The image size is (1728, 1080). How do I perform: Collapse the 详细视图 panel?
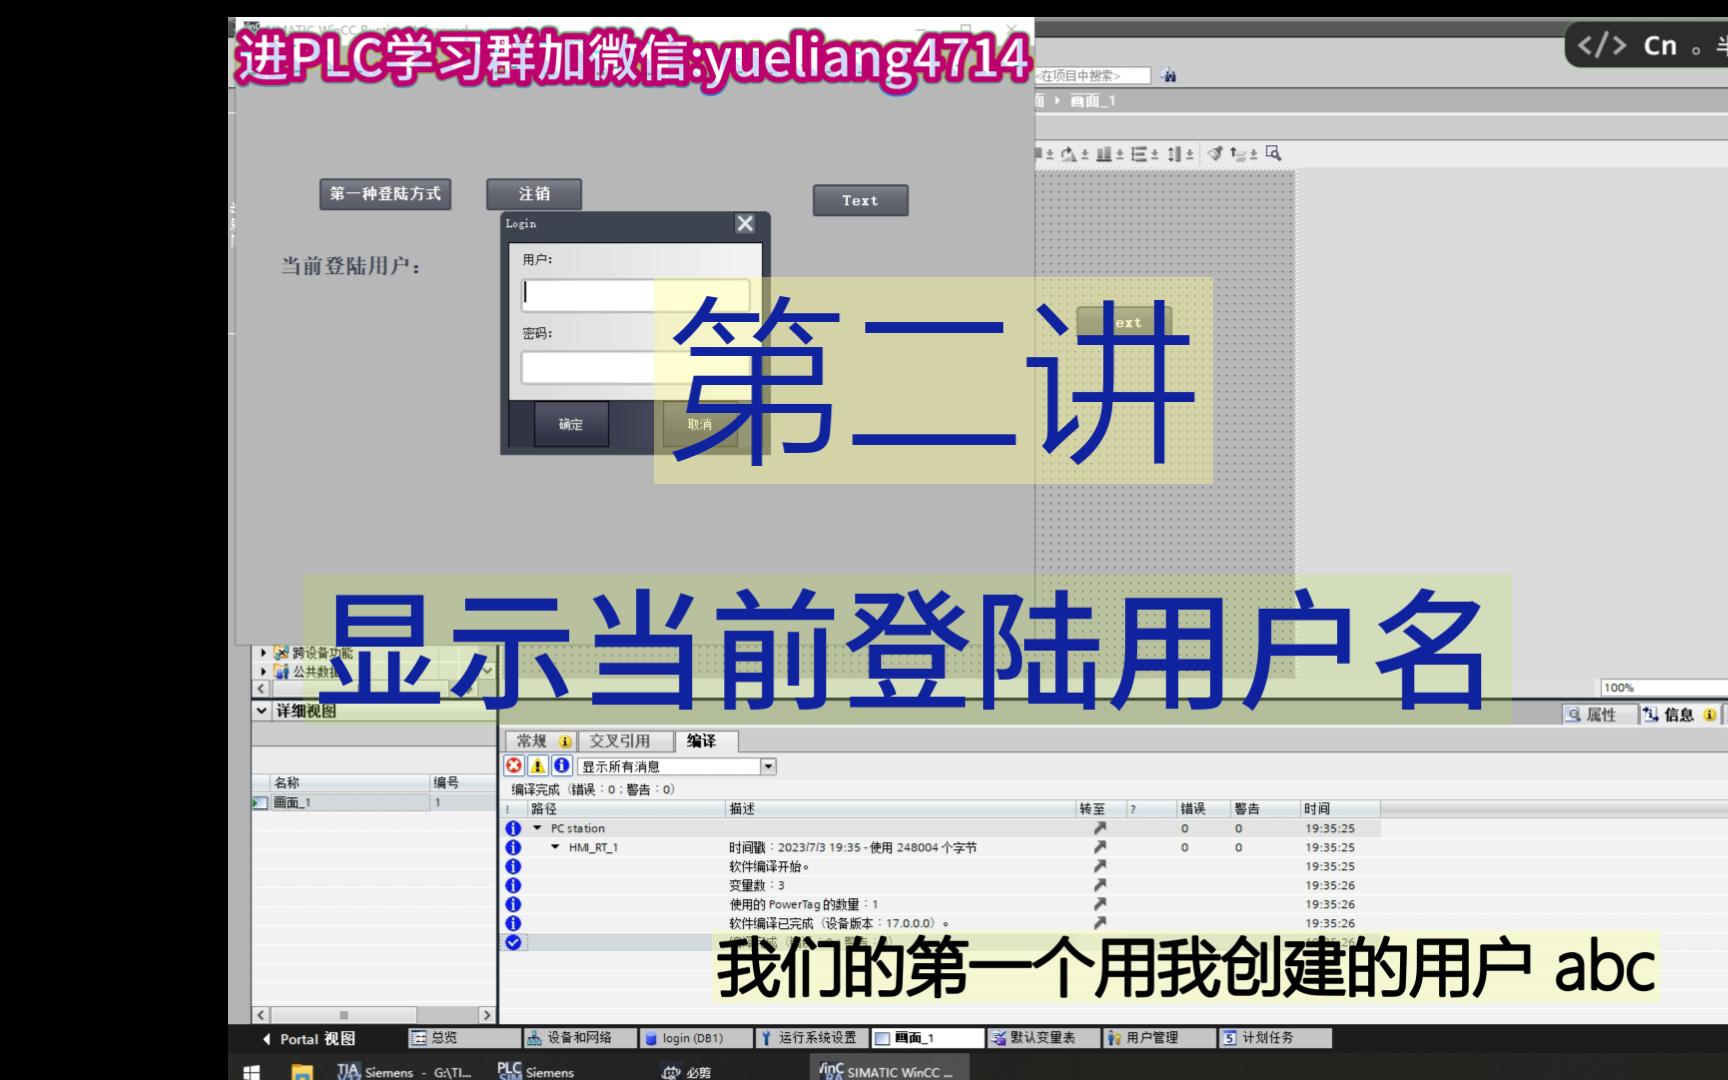262,711
